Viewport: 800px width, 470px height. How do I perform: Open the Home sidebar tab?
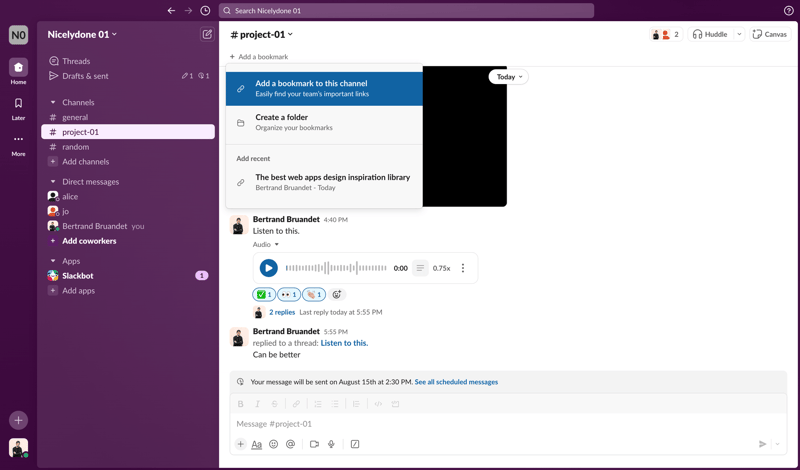tap(18, 71)
